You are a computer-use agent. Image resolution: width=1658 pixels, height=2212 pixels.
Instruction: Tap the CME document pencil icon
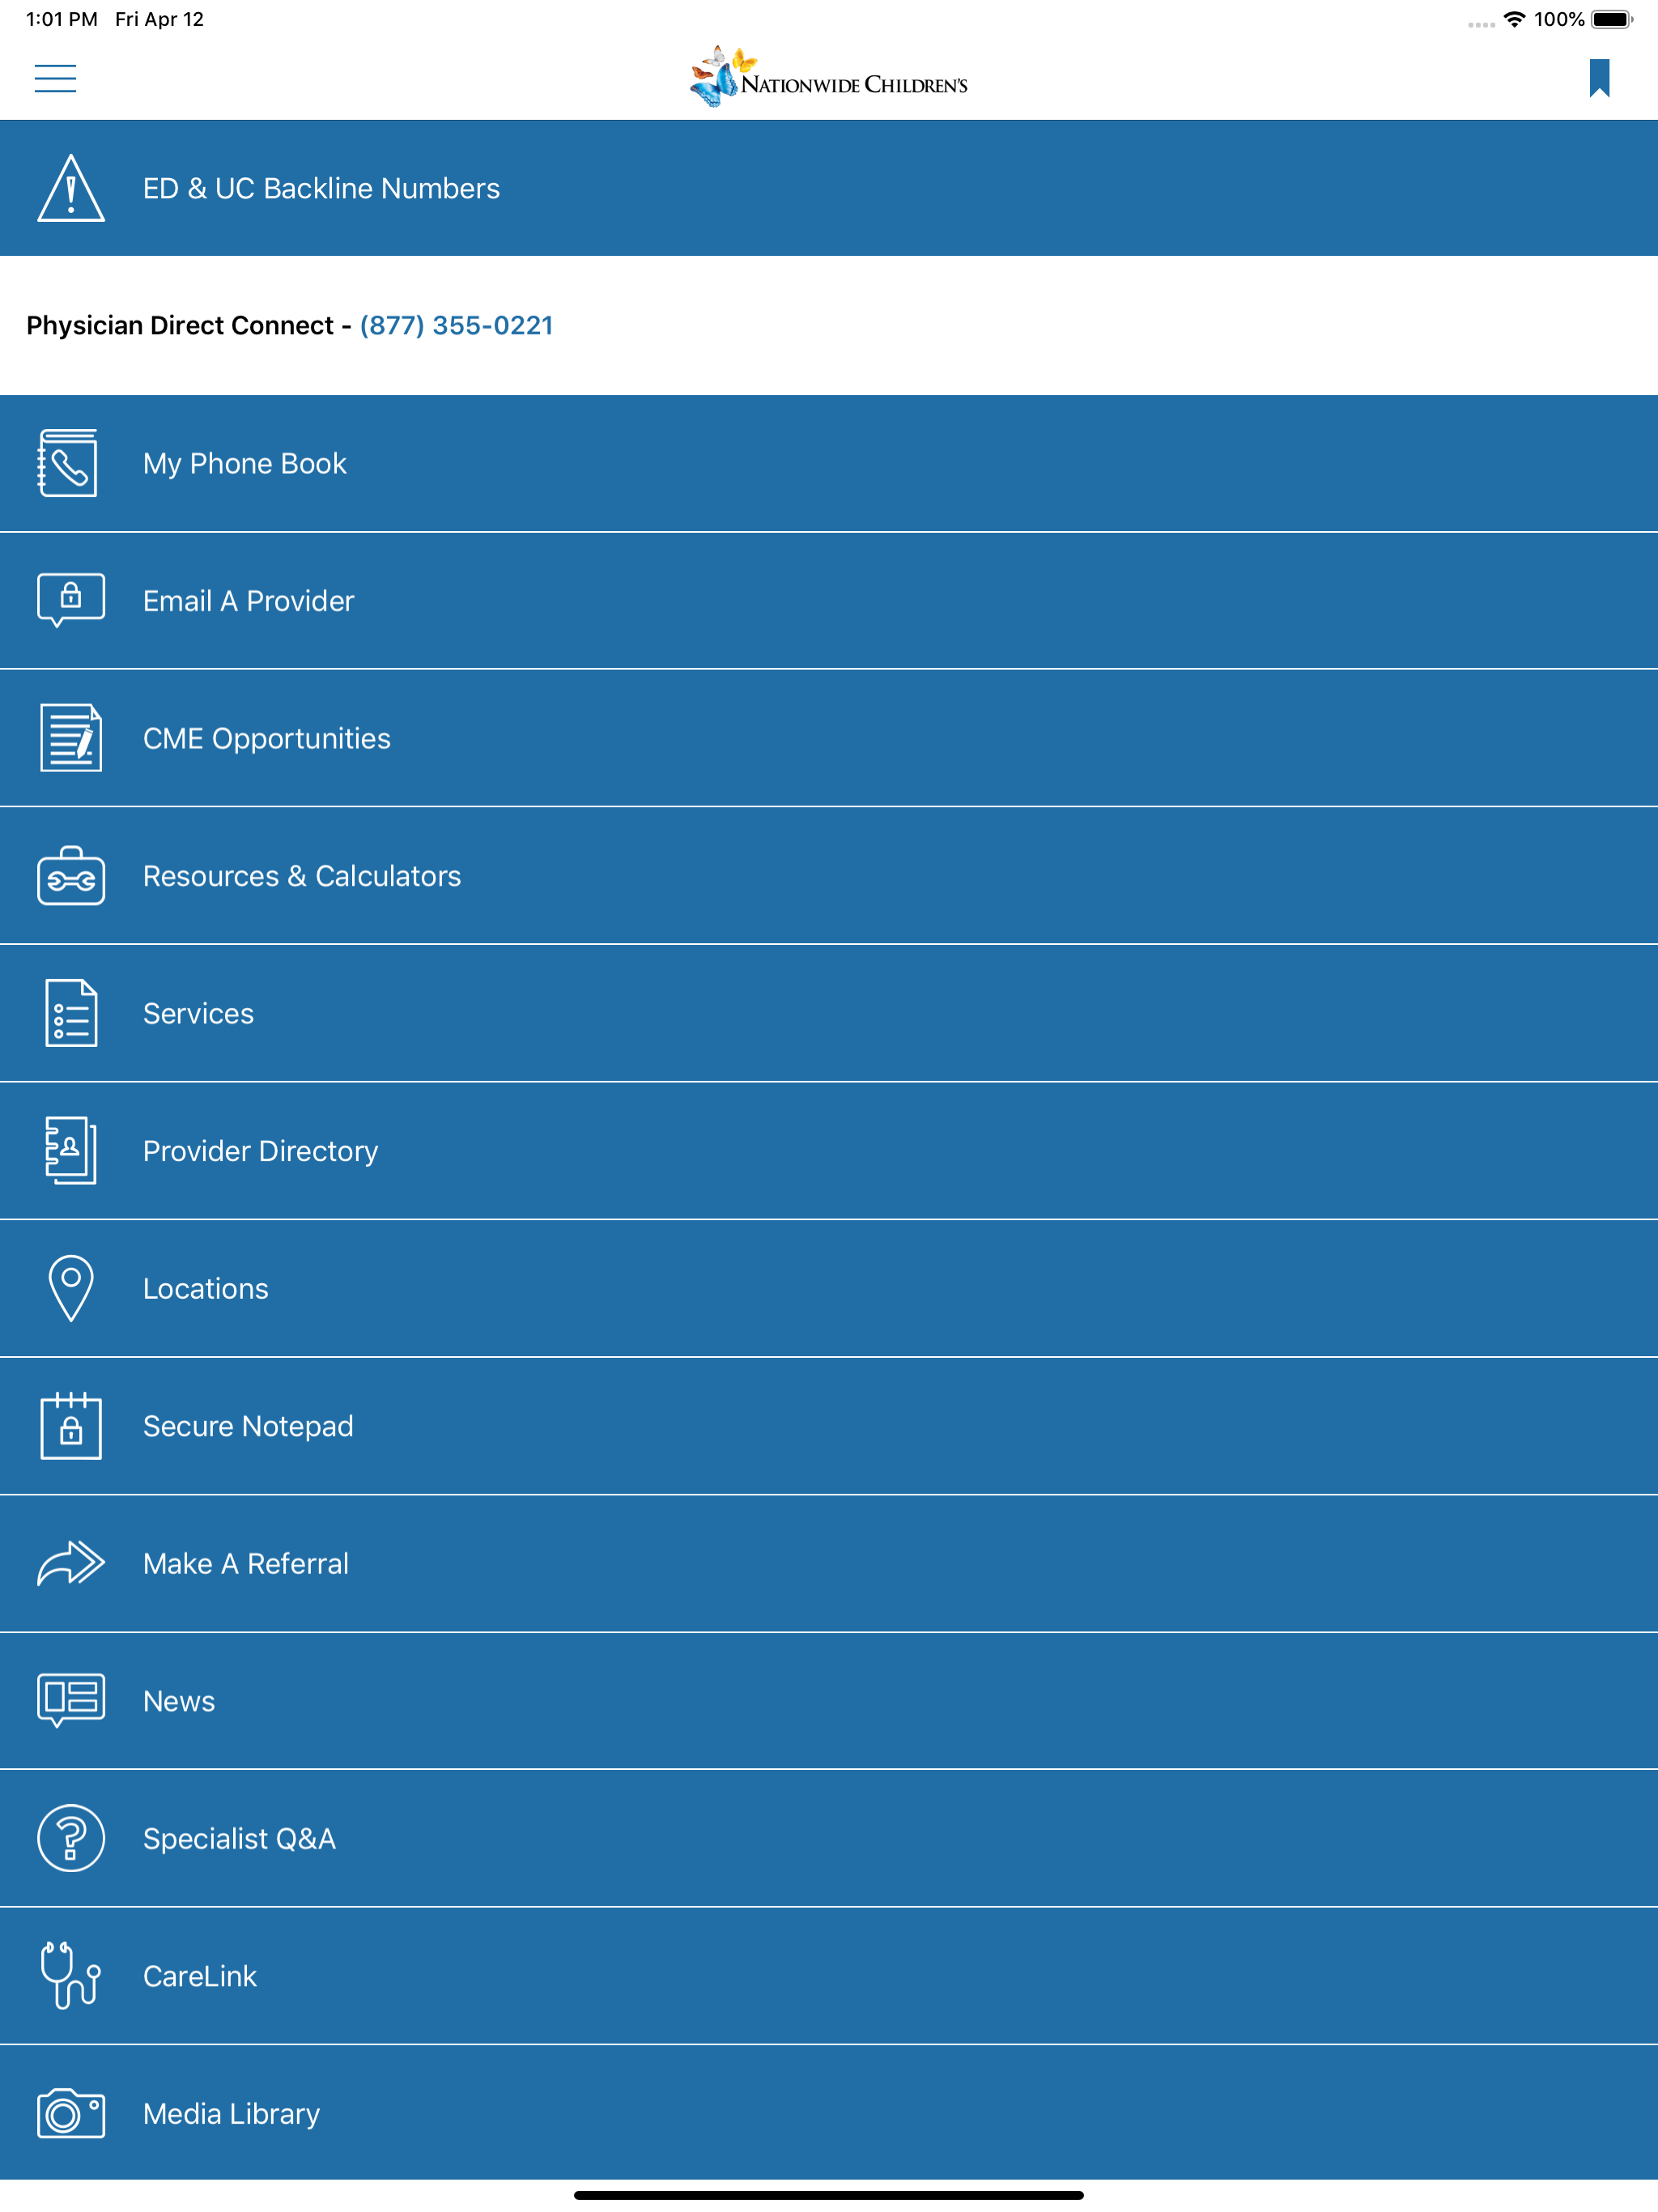(71, 738)
